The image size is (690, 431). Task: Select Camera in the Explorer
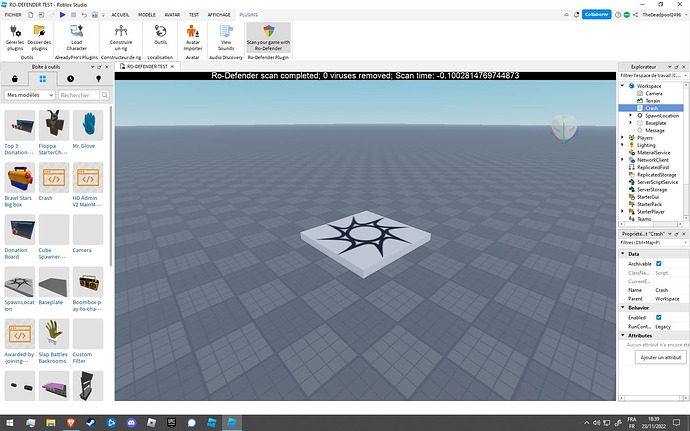tap(653, 93)
